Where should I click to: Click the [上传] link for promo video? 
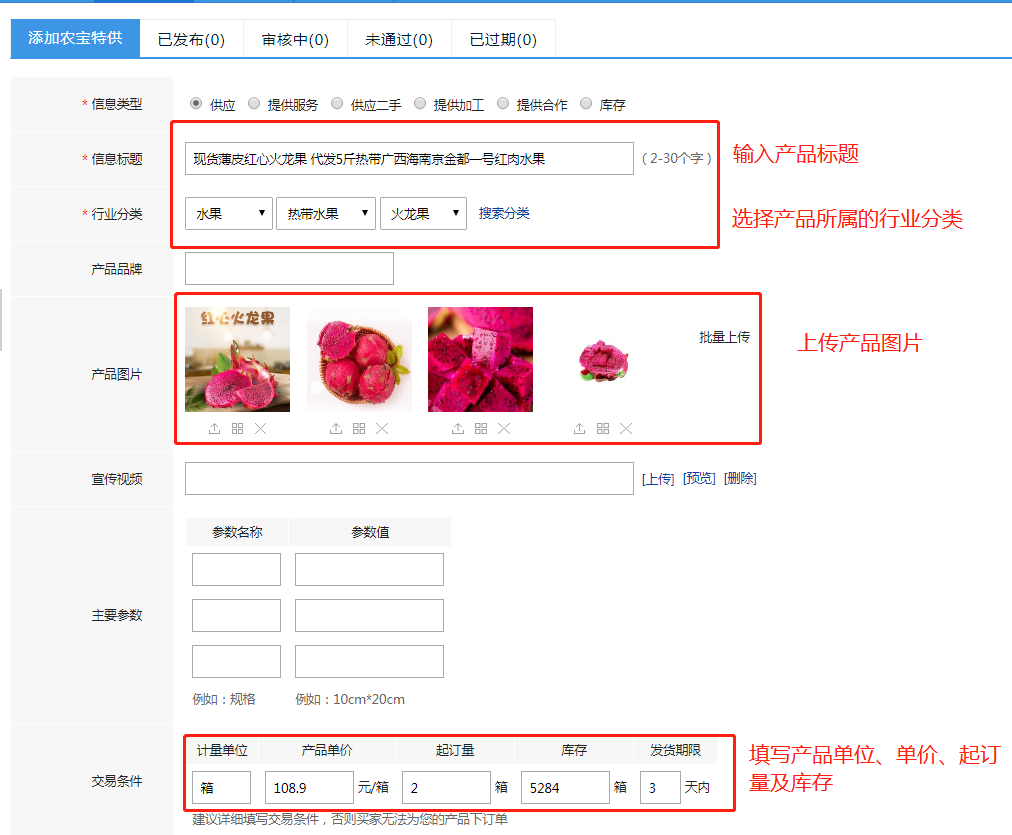[x=657, y=479]
